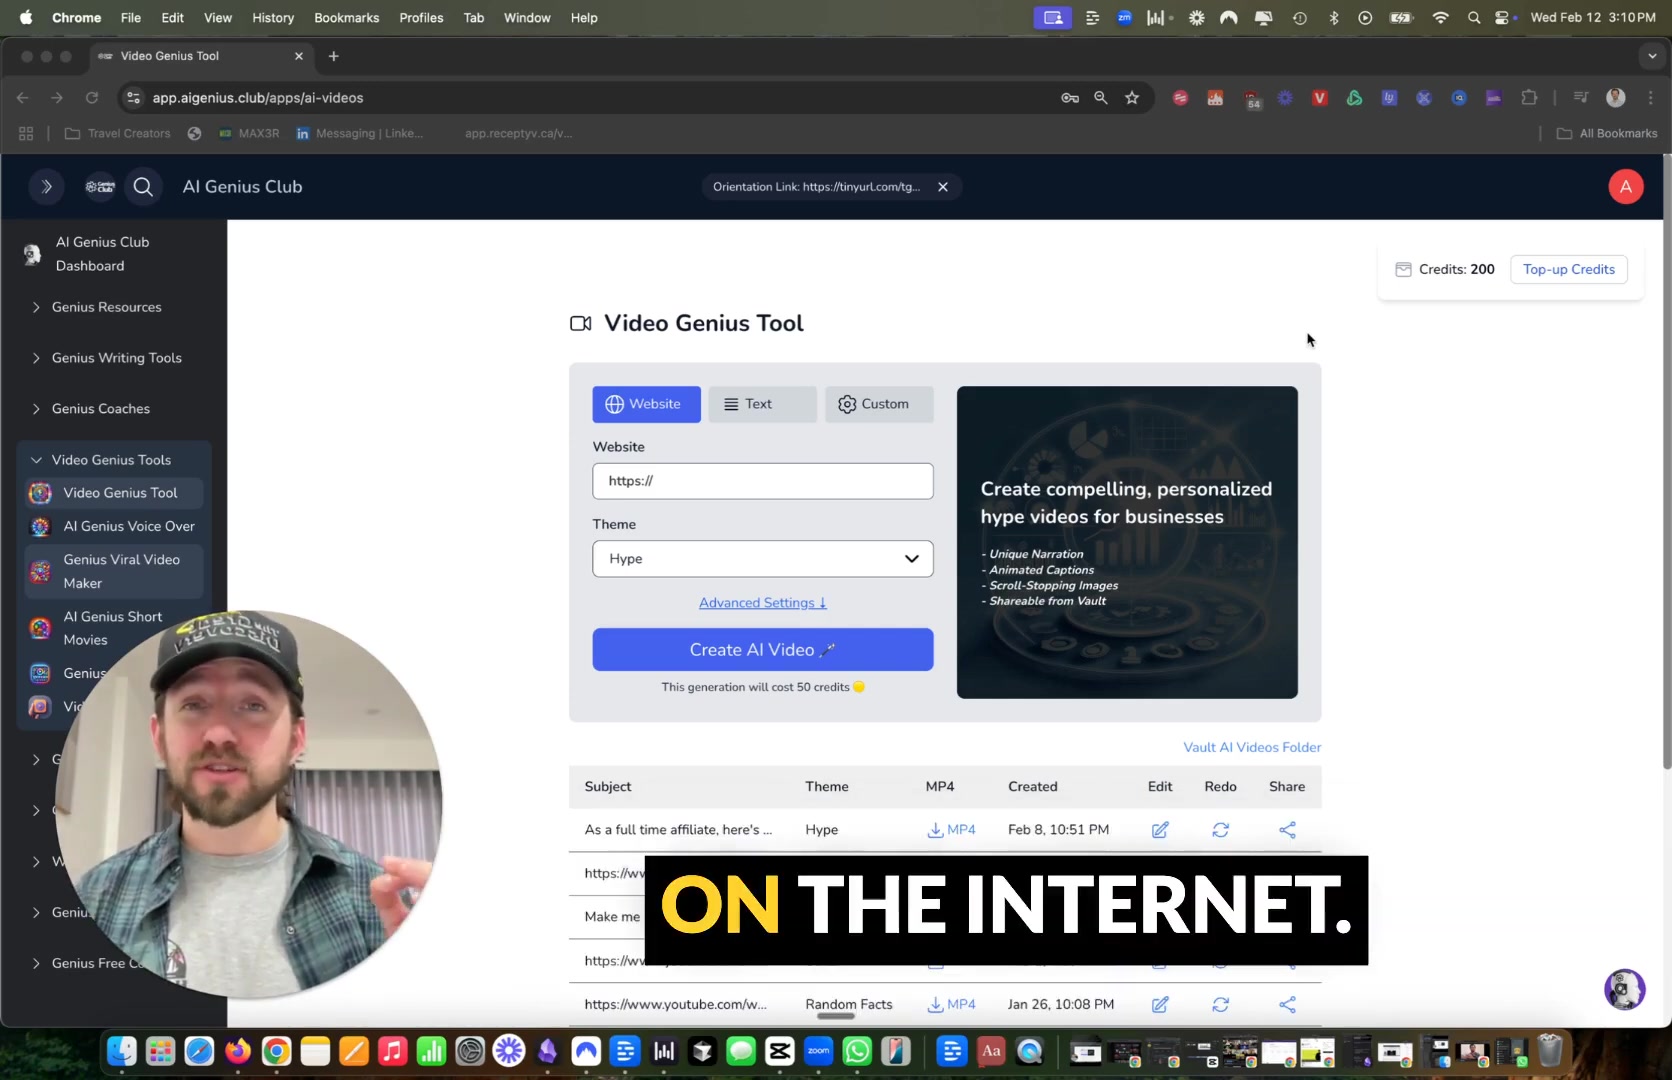
Task: Open the Travel Creators bookmark folder
Action: pos(118,133)
